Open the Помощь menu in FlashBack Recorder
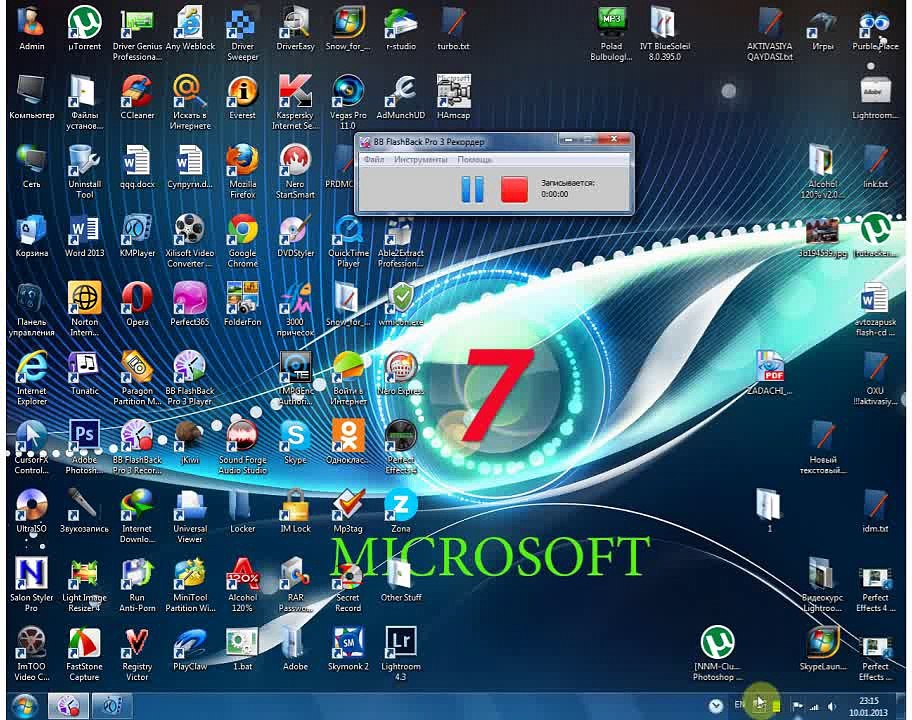Image resolution: width=912 pixels, height=720 pixels. tap(474, 159)
